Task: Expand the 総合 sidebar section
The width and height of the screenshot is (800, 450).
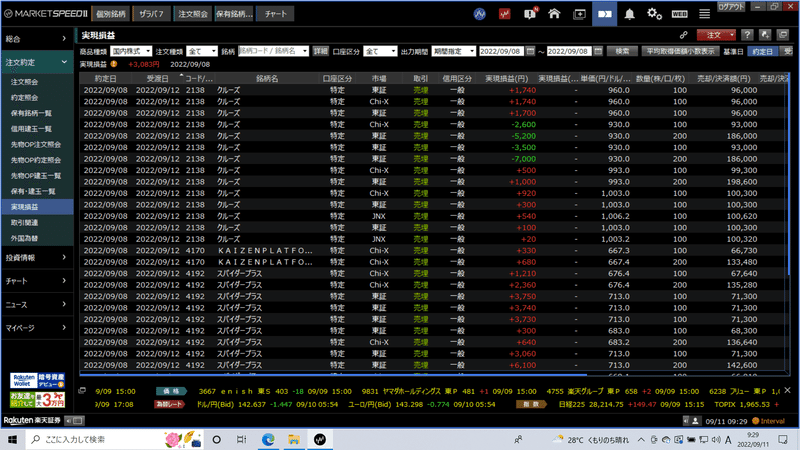Action: coord(36,39)
